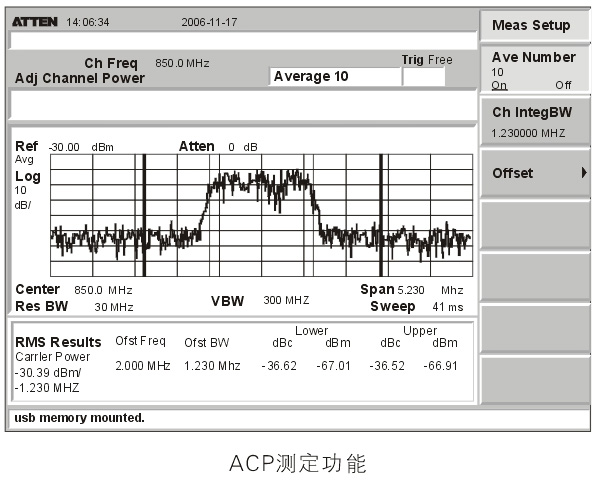Switch Ave Number to Off
Screen dimensions: 597x480
click(563, 85)
